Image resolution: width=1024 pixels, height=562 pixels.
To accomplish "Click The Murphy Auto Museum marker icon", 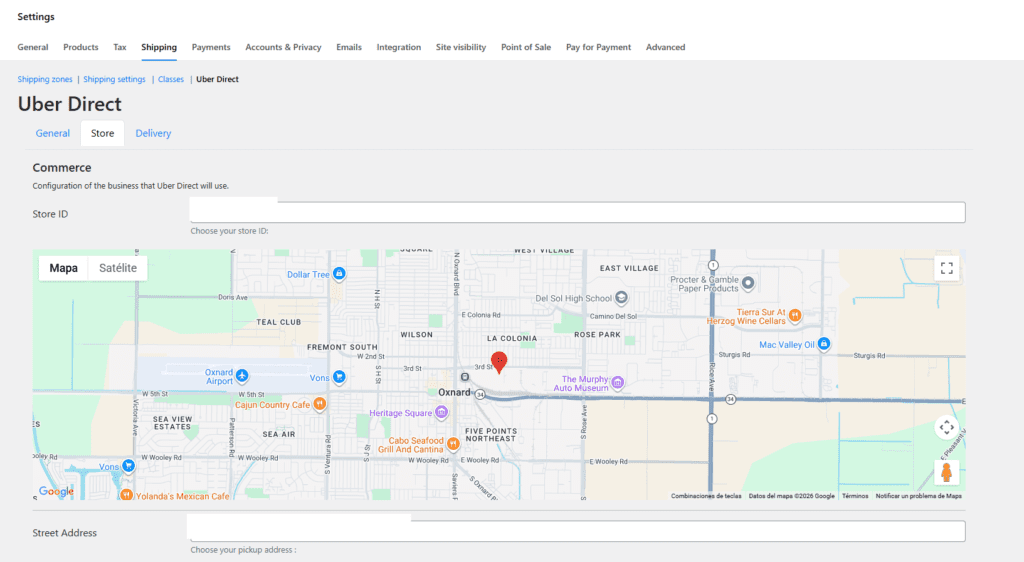I will click(617, 382).
